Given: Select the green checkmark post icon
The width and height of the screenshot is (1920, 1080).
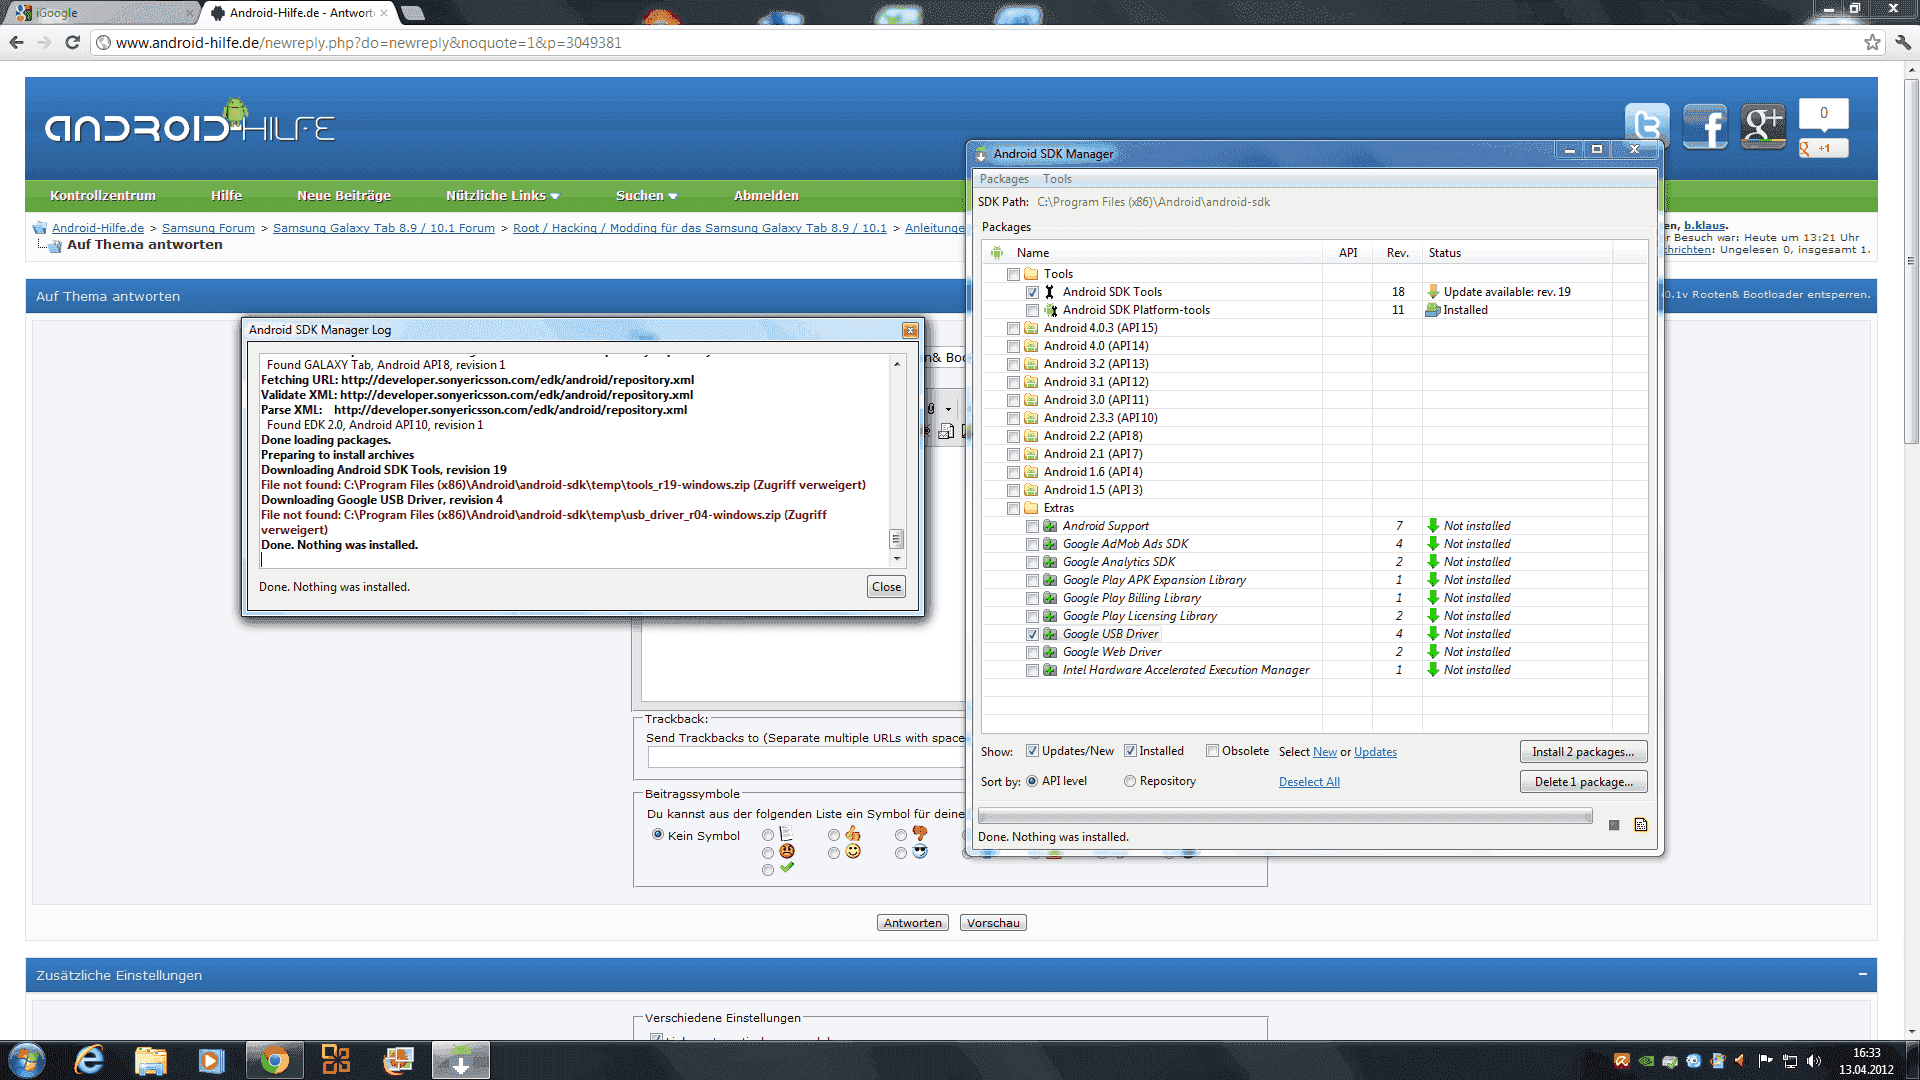Looking at the screenshot, I should point(787,868).
